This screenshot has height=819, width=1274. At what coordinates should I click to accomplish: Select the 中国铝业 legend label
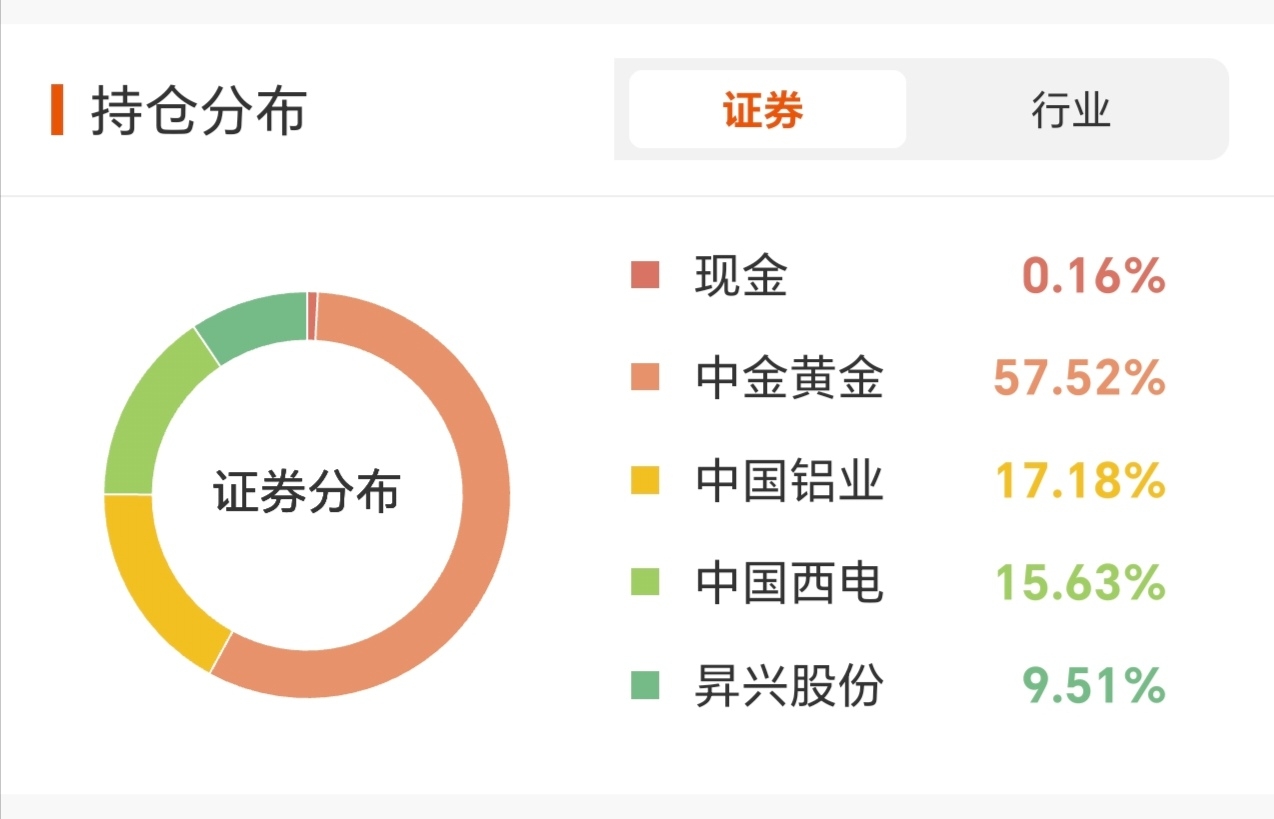click(789, 481)
